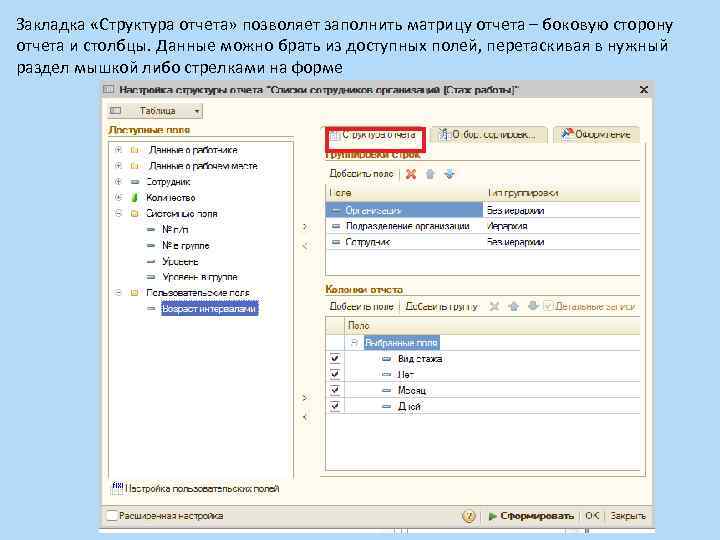
Task: Select Уровень system field
Action: pyautogui.click(x=180, y=261)
